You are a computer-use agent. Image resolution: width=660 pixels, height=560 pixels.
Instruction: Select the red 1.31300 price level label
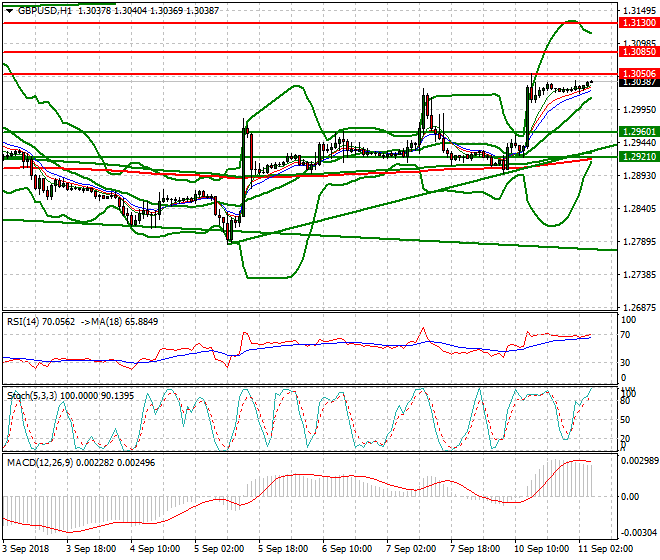637,22
